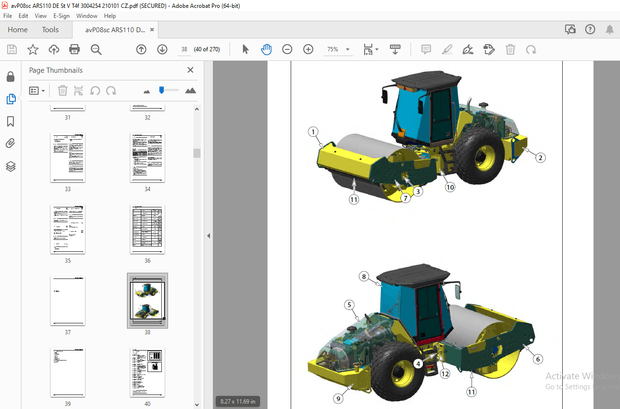This screenshot has height=409, width=620.
Task: Adjust the thumbnail size slider
Action: 162,90
